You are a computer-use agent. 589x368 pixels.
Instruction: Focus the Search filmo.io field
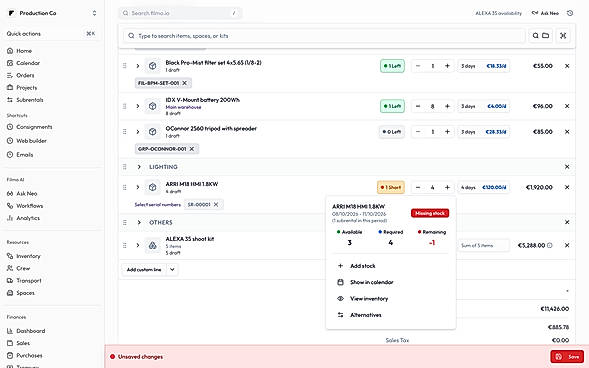point(180,13)
